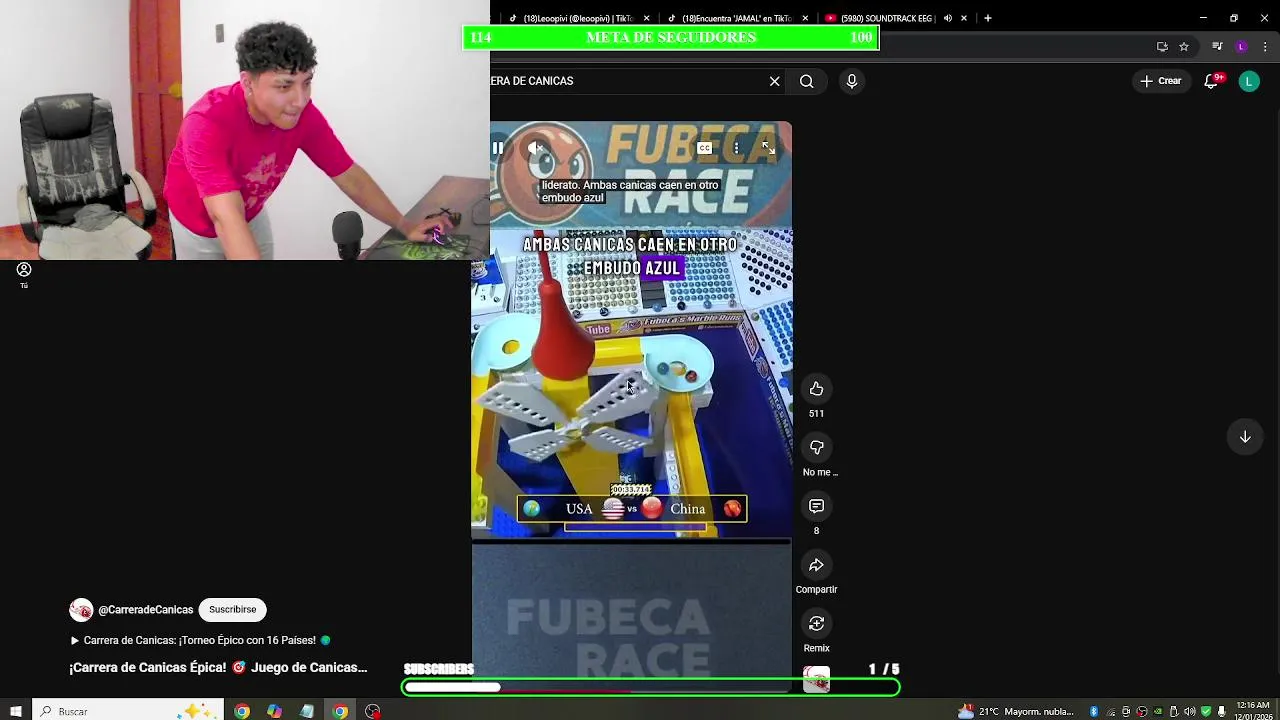The height and width of the screenshot is (720, 1280).
Task: Click the sound thumbnail below the Remix button
Action: point(817,680)
